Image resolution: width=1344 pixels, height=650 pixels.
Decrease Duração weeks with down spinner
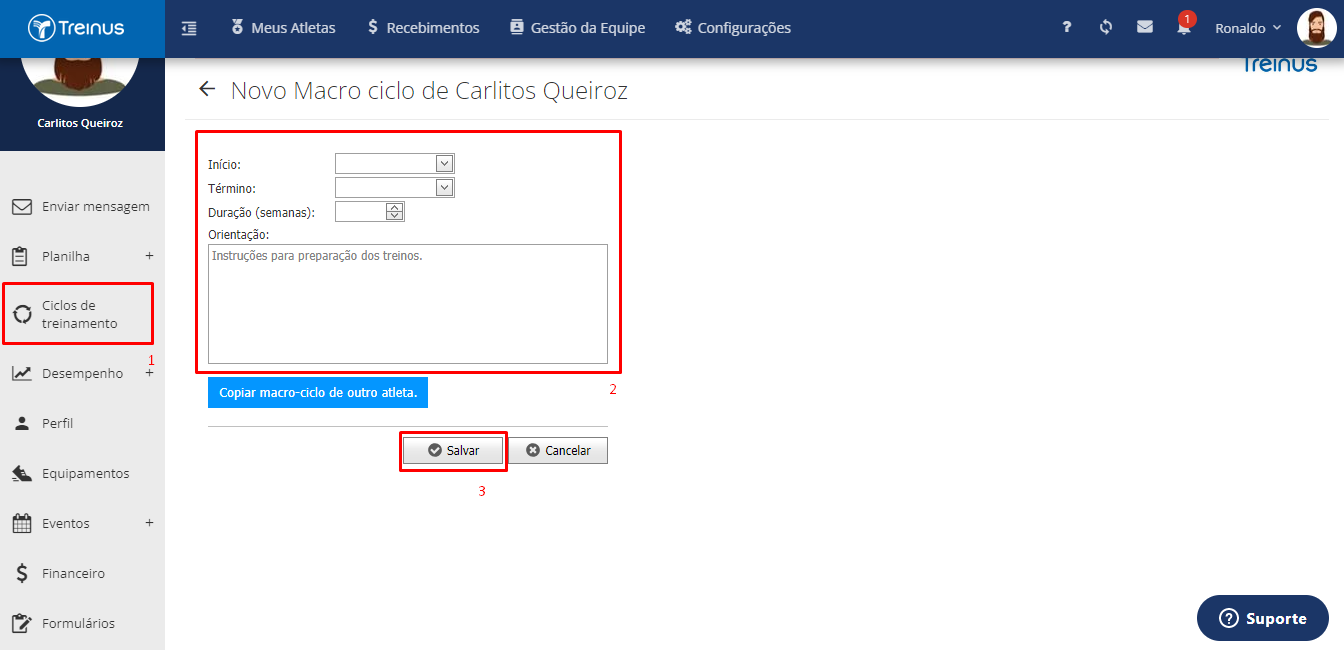395,216
